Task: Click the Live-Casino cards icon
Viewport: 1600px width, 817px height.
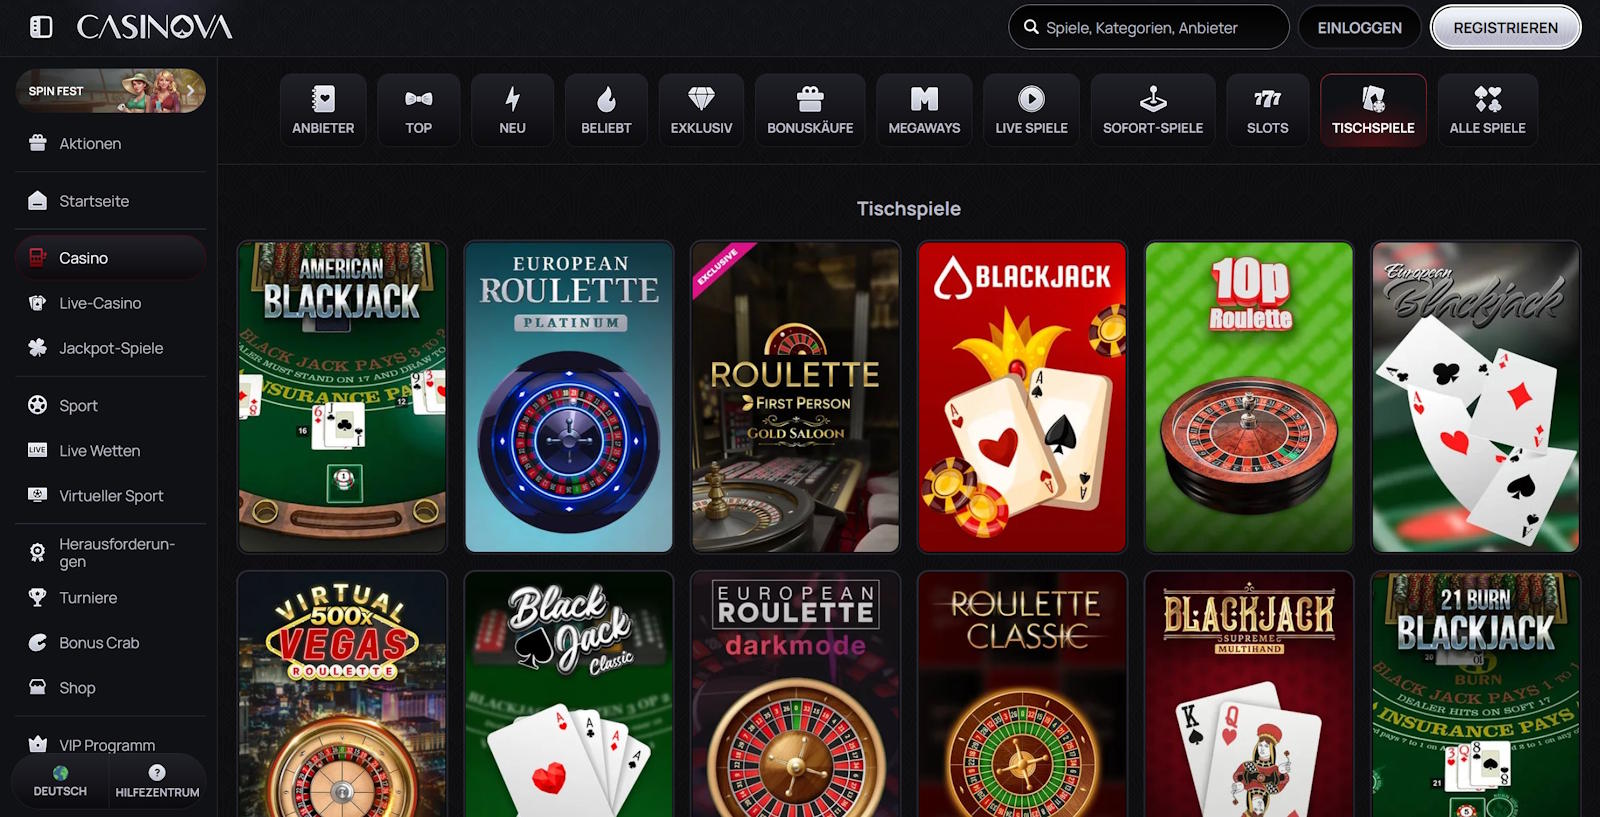Action: click(38, 303)
